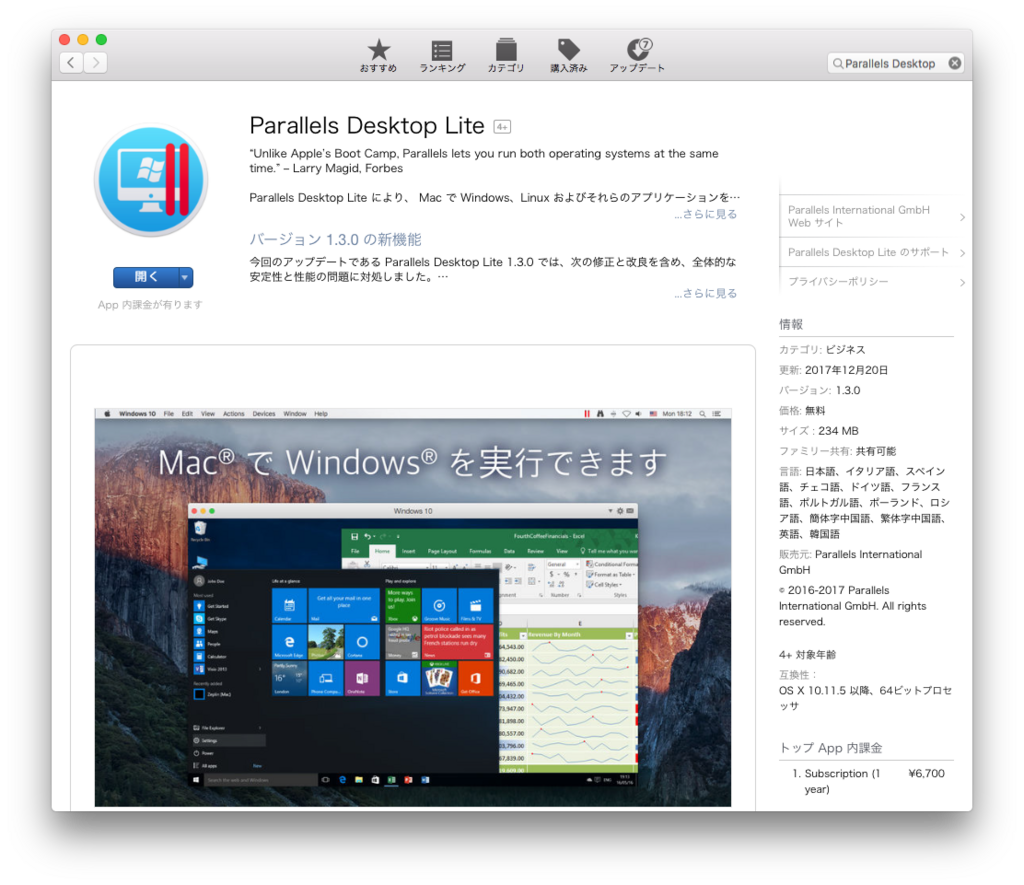Viewport: 1024px width, 885px height.
Task: Click the ファミリー共有: 共有可能 row
Action: pos(837,451)
